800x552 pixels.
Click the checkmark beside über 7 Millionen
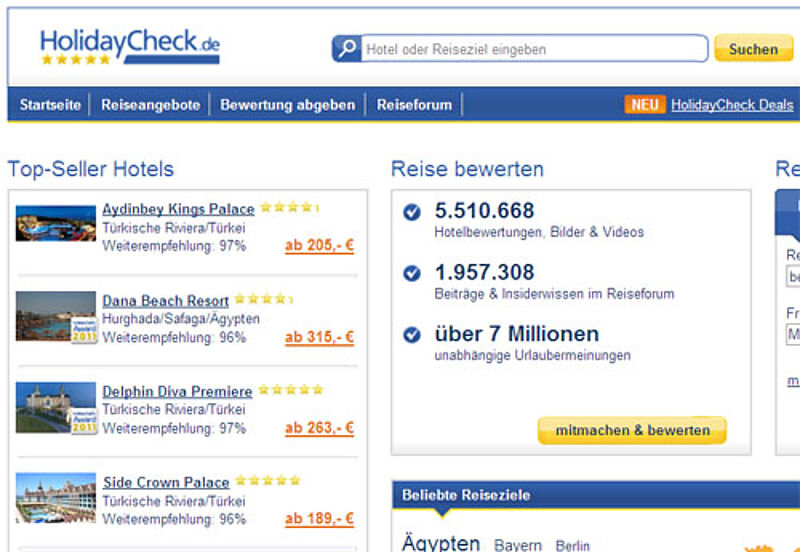[x=411, y=334]
